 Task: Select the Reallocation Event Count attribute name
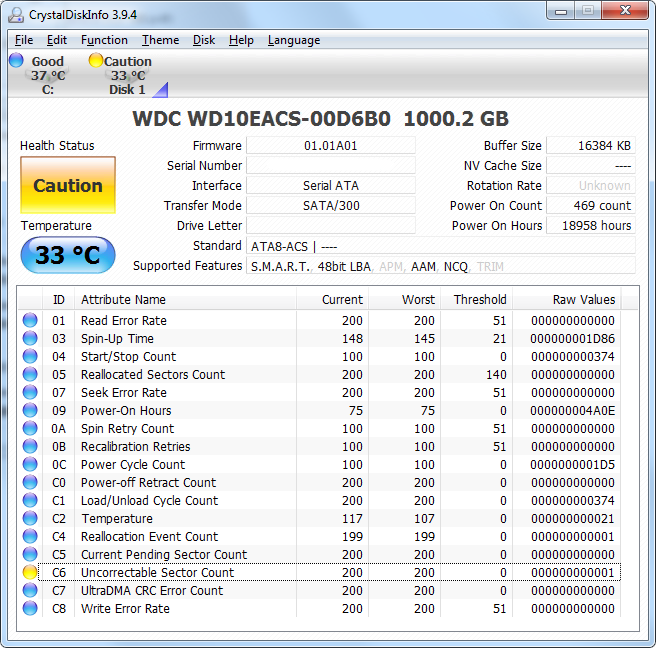click(149, 536)
